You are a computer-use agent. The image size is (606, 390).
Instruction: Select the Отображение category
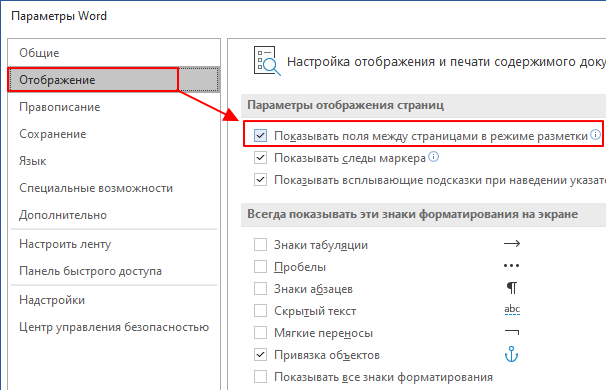coord(114,80)
